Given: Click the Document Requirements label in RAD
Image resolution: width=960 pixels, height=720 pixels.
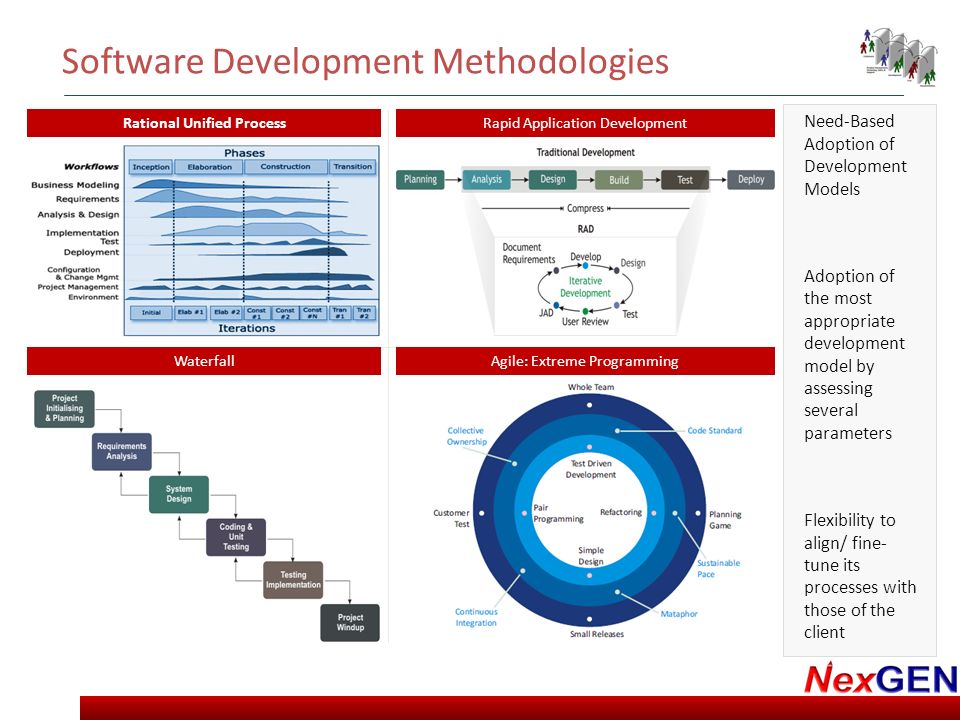Looking at the screenshot, I should [x=528, y=253].
